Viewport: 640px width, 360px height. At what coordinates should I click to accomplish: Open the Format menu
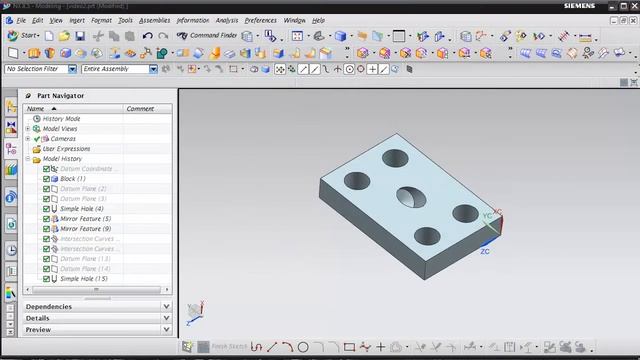coord(101,20)
